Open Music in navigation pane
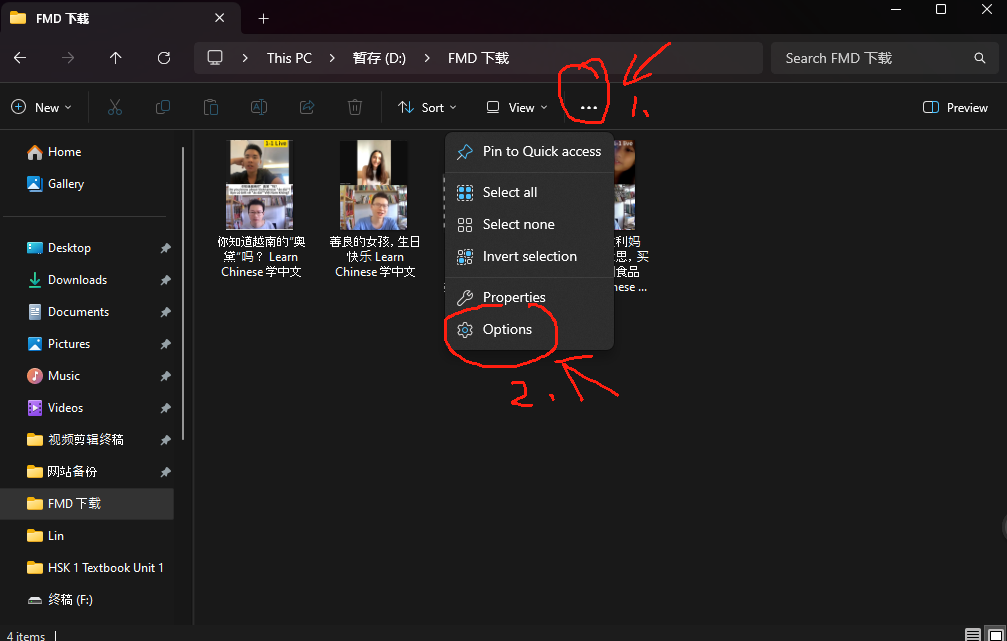Viewport: 1007px width, 641px height. click(x=64, y=376)
